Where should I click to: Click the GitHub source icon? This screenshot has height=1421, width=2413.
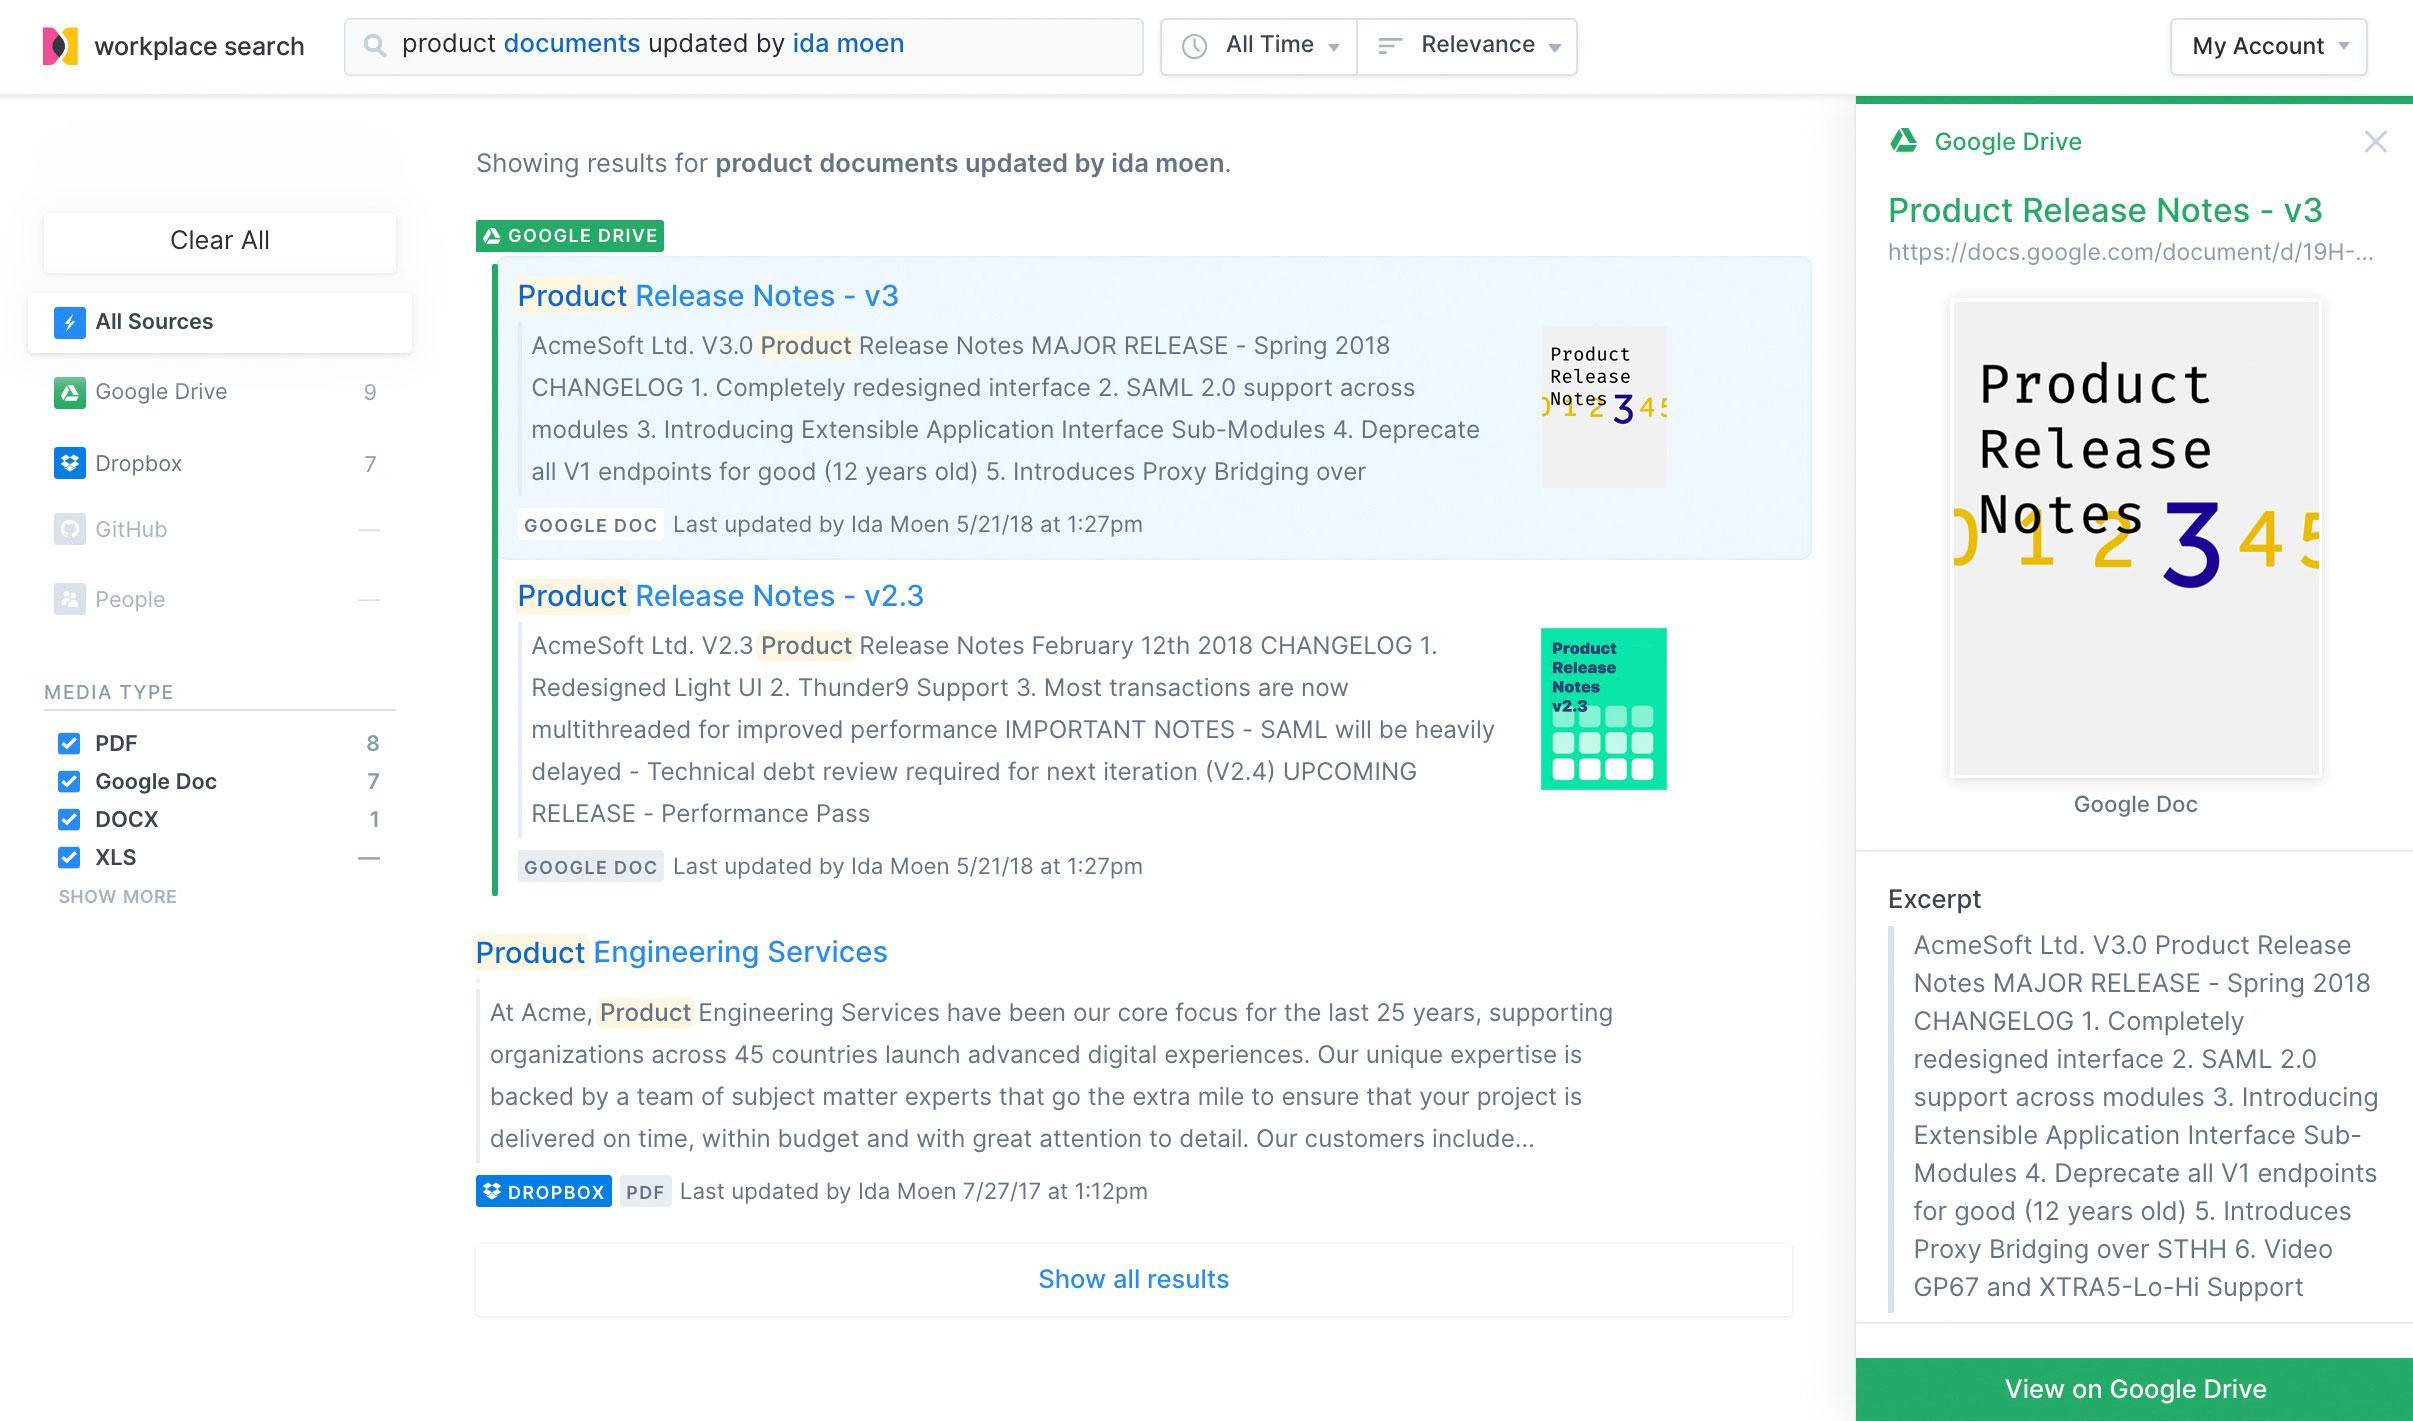click(x=69, y=529)
